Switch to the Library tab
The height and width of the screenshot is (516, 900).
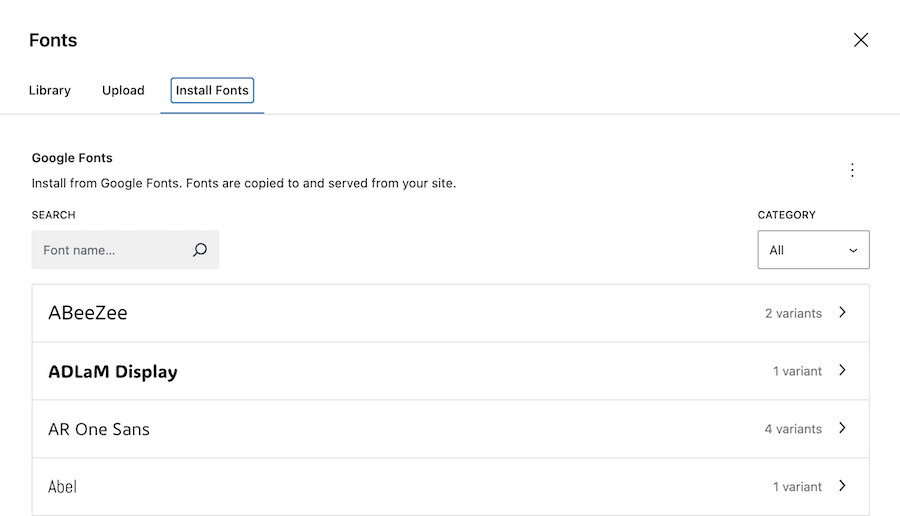point(50,90)
